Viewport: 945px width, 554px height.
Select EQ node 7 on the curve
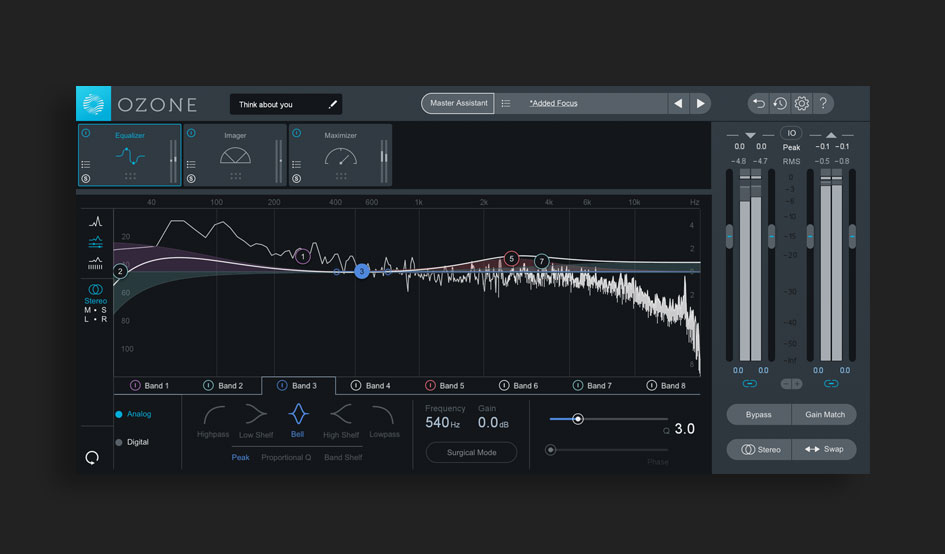coord(541,261)
